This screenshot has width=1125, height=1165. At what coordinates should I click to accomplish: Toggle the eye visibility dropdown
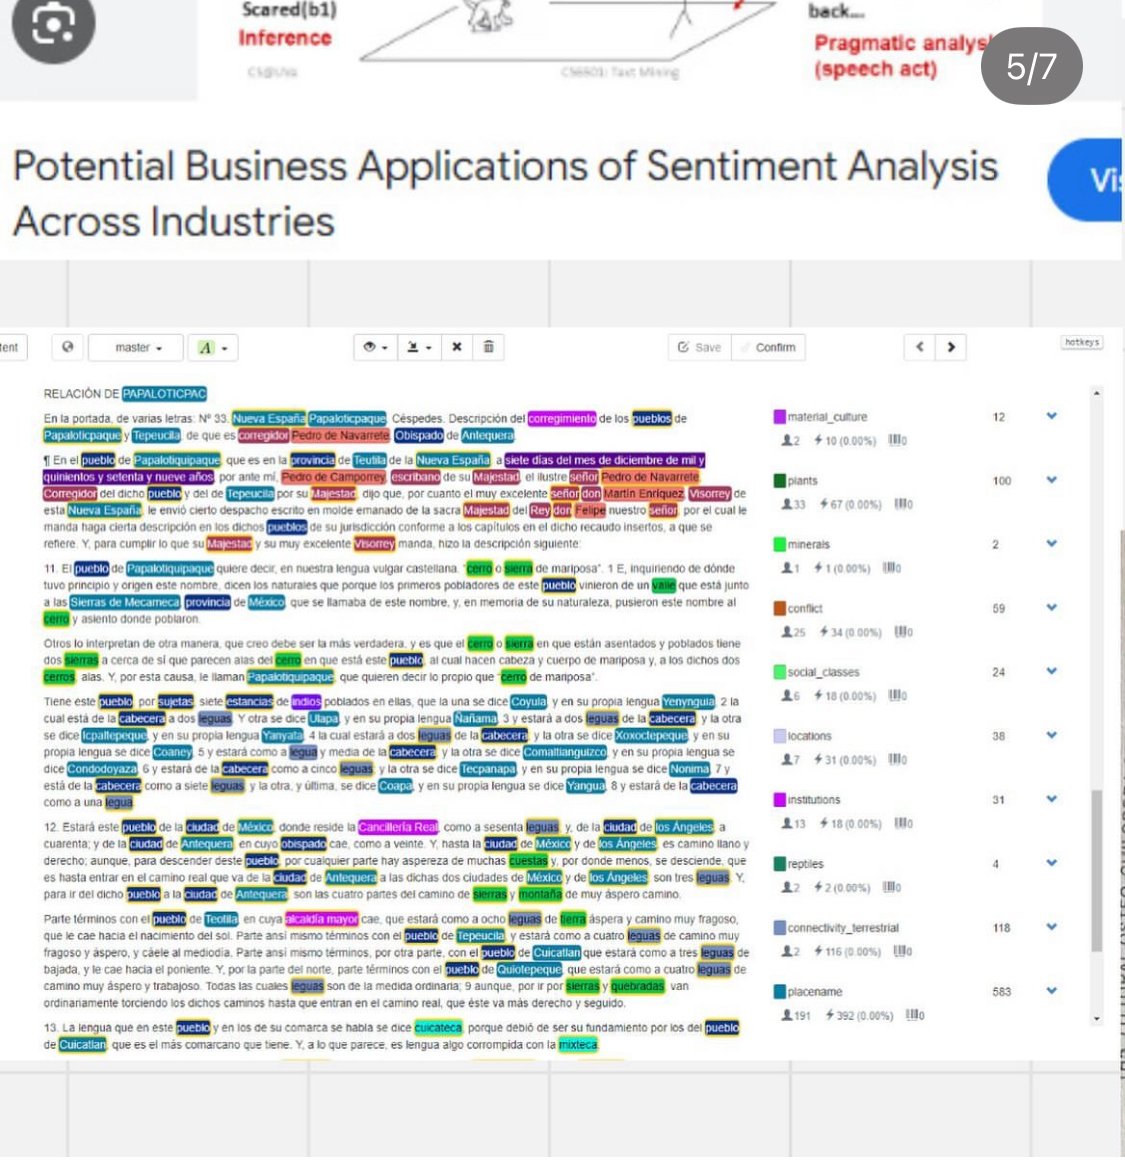375,347
